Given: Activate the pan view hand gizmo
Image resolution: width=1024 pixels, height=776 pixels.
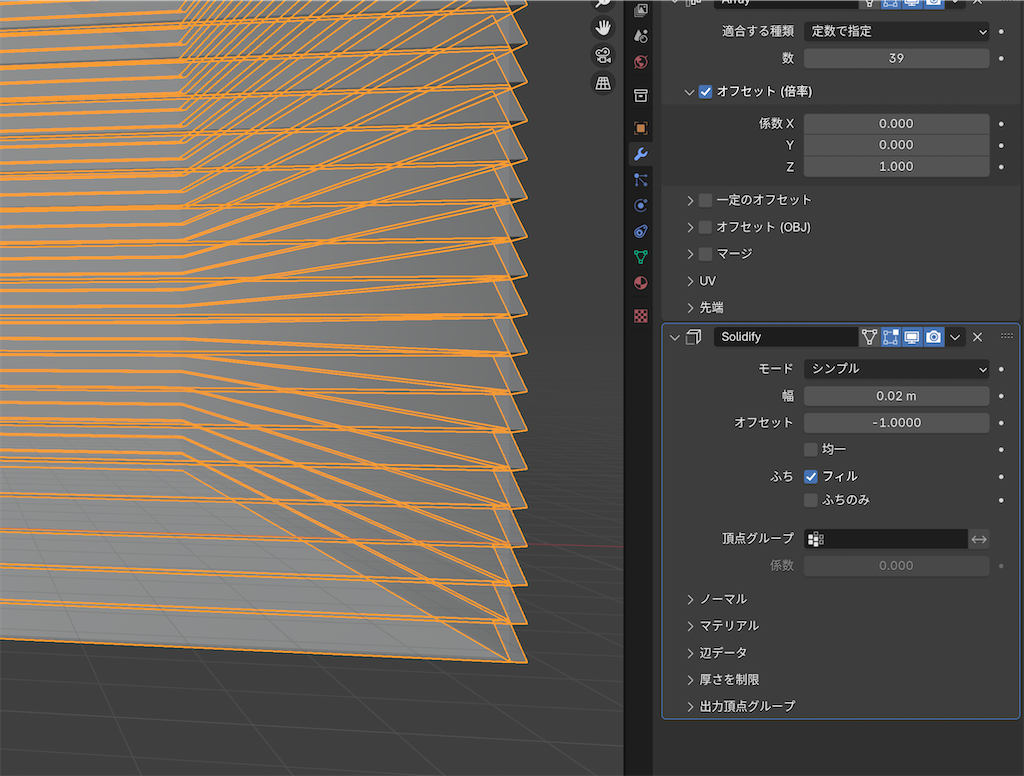Looking at the screenshot, I should tap(603, 28).
